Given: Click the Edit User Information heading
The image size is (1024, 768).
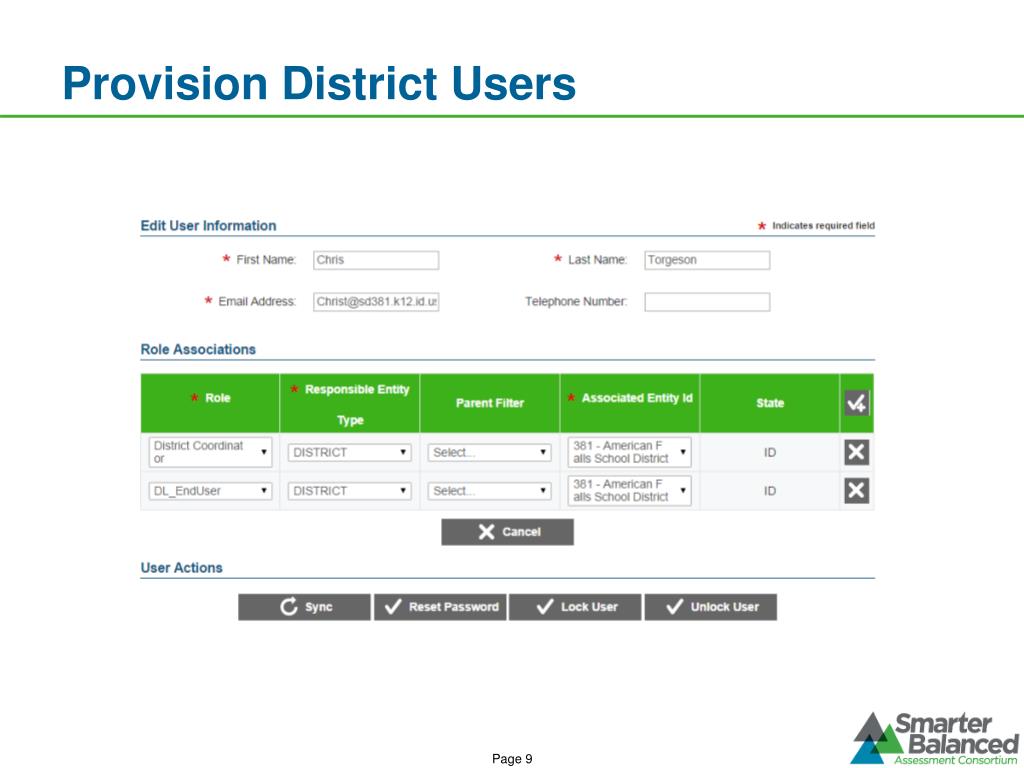Looking at the screenshot, I should pos(208,225).
